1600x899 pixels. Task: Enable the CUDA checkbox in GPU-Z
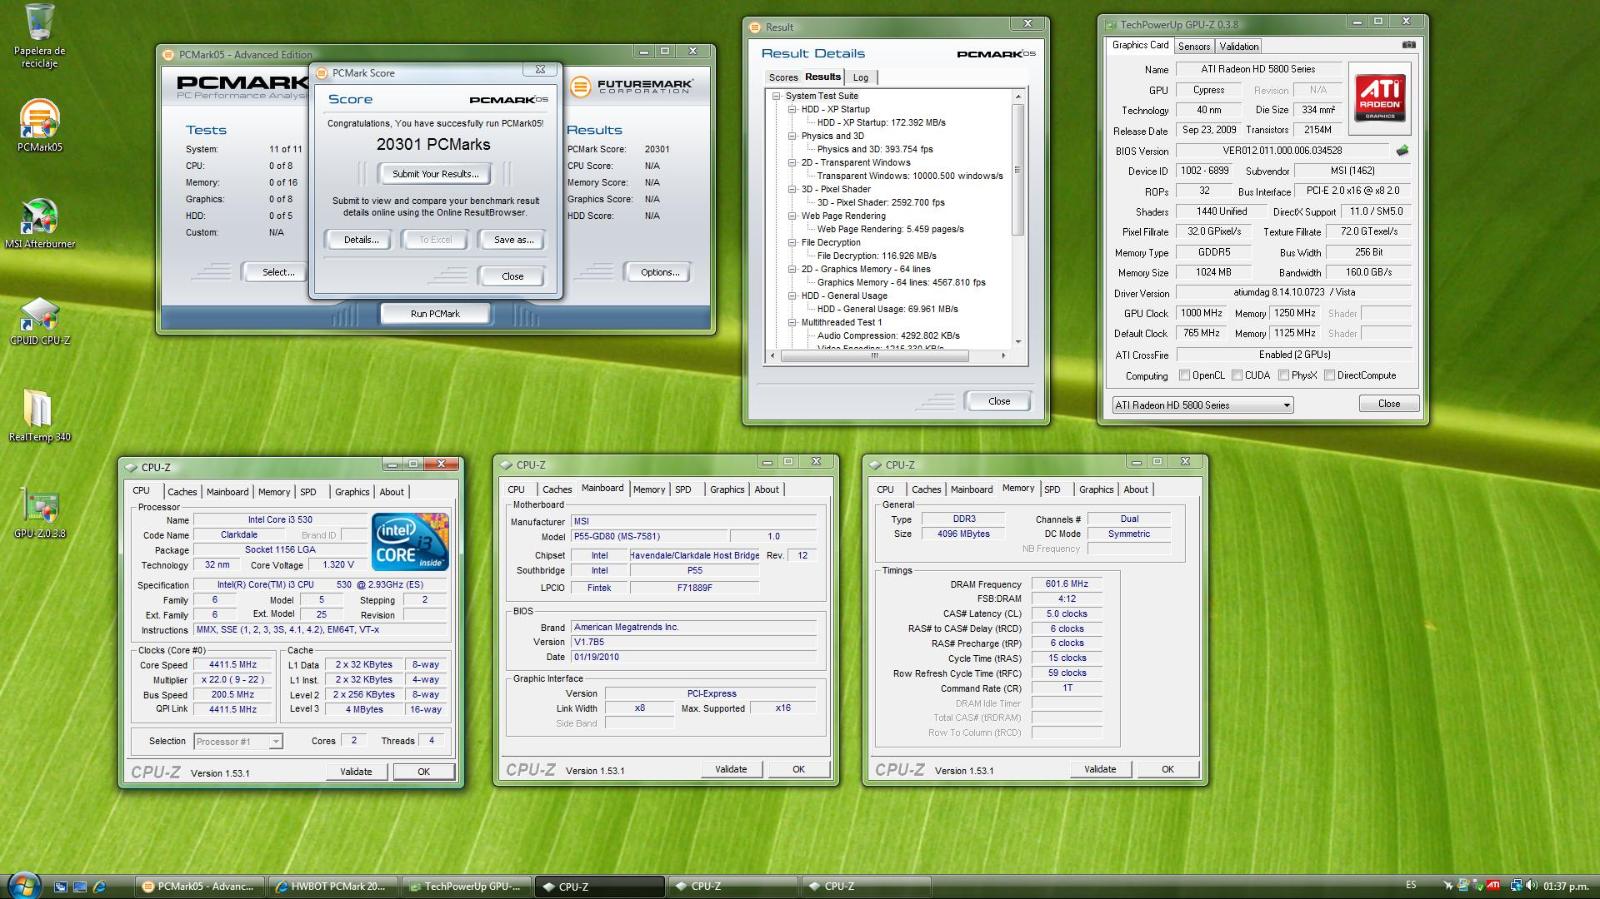pyautogui.click(x=1237, y=375)
